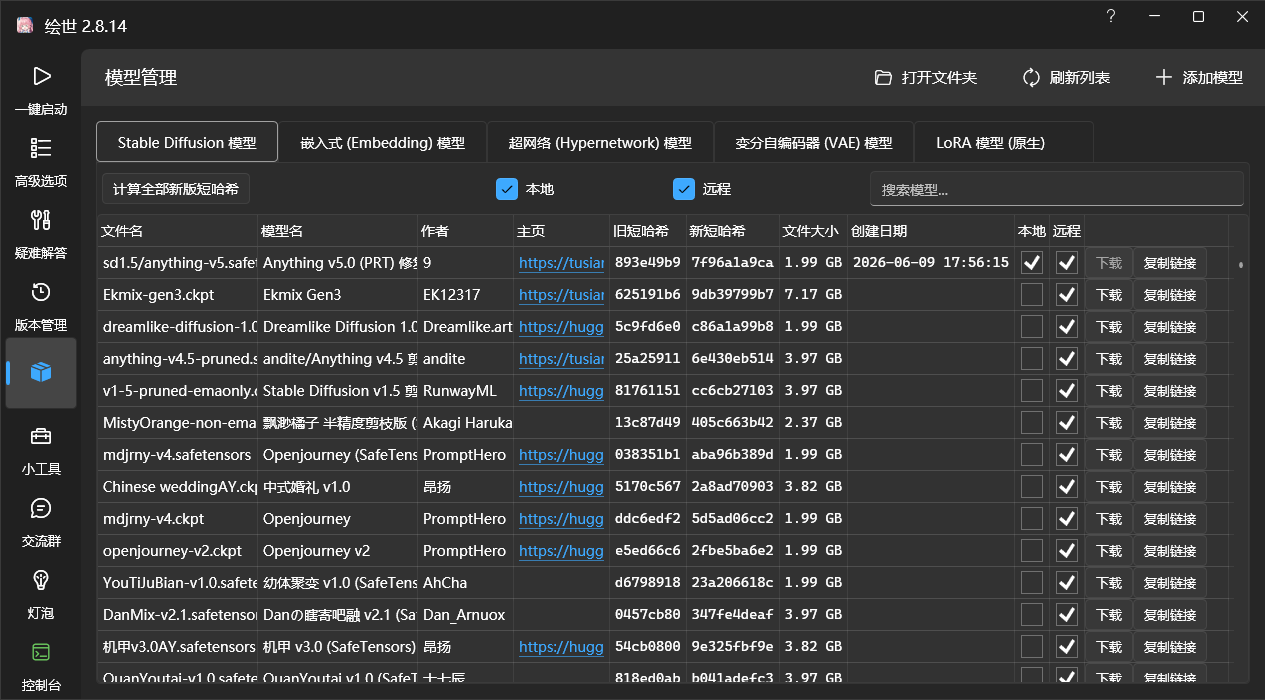Select hash cell 893e49b9
Viewport: 1265px width, 700px height.
coord(647,263)
